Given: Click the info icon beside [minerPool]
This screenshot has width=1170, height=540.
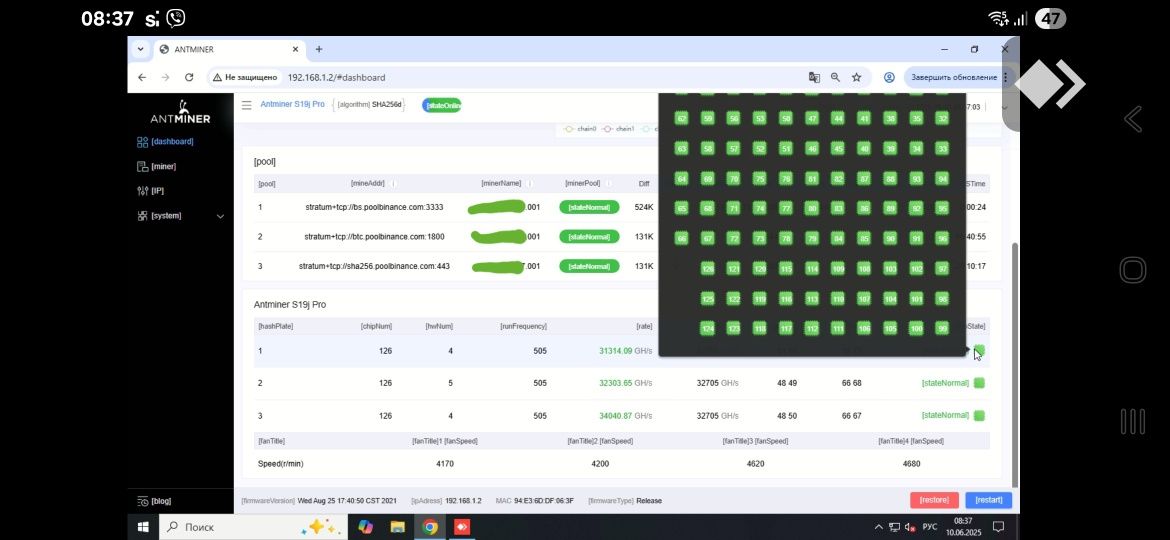Looking at the screenshot, I should [x=608, y=183].
